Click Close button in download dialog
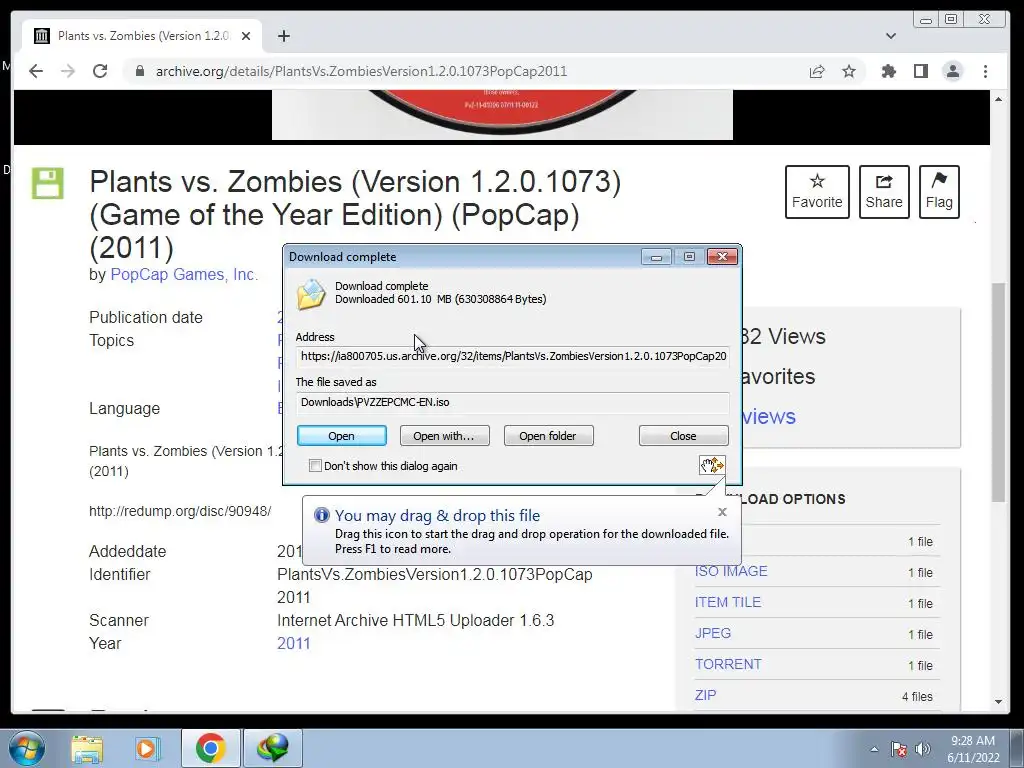 pos(683,436)
